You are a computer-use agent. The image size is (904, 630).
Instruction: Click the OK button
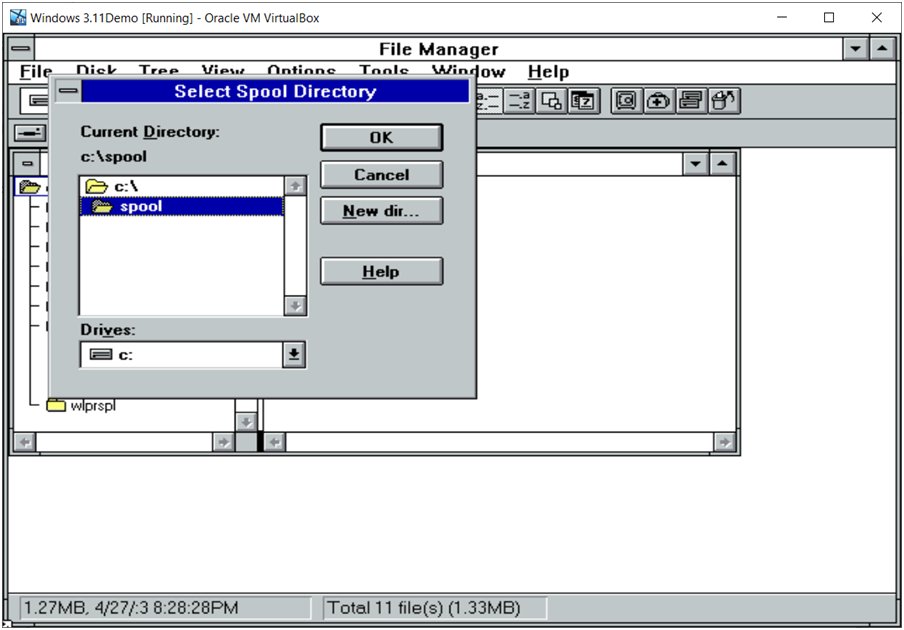pos(382,138)
